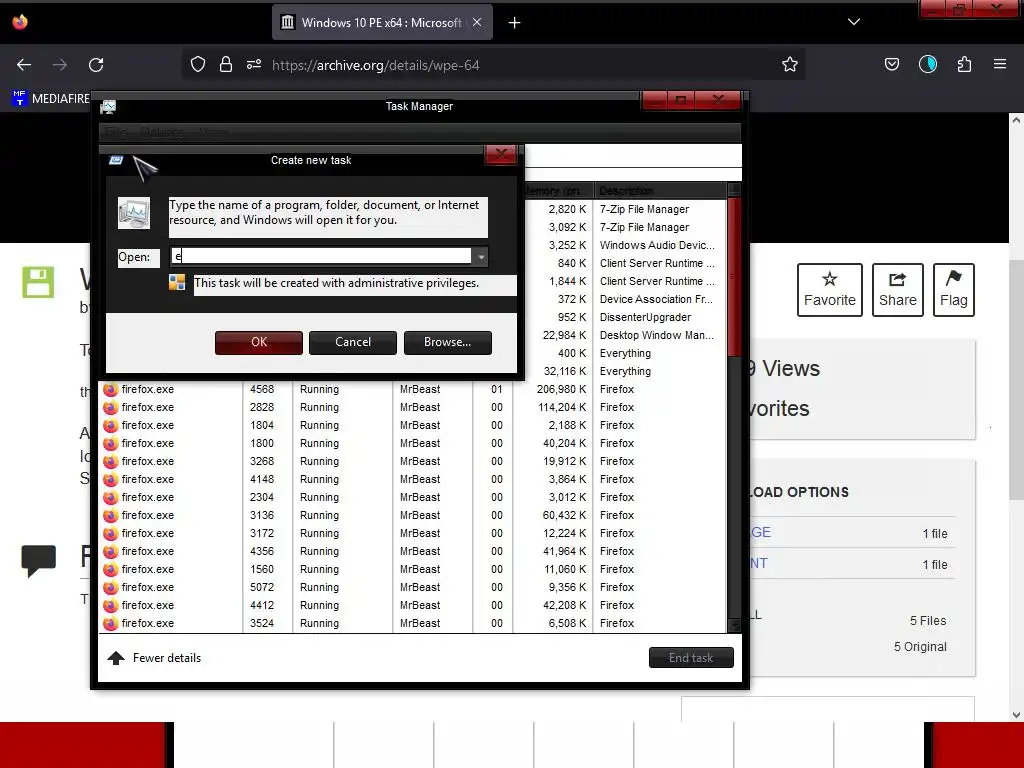The width and height of the screenshot is (1024, 768).
Task: Open the Firefox hamburger menu
Action: pos(1000,64)
